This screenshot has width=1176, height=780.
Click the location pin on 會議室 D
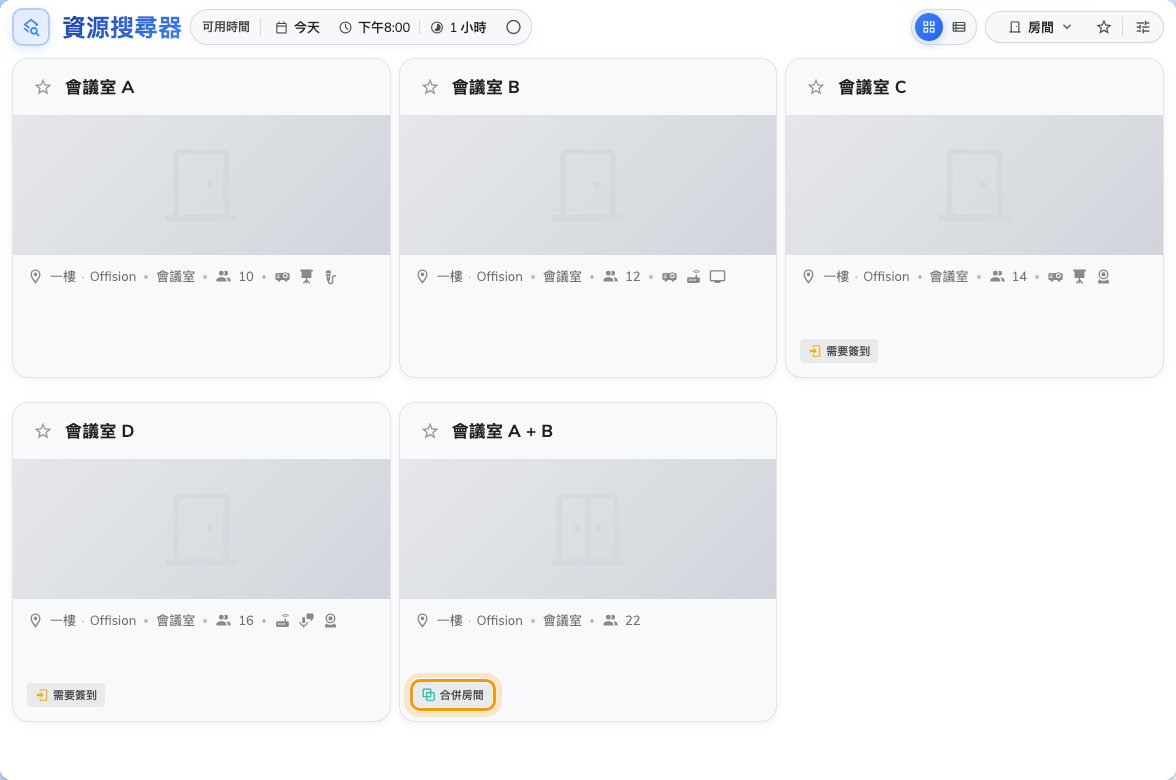(x=35, y=620)
